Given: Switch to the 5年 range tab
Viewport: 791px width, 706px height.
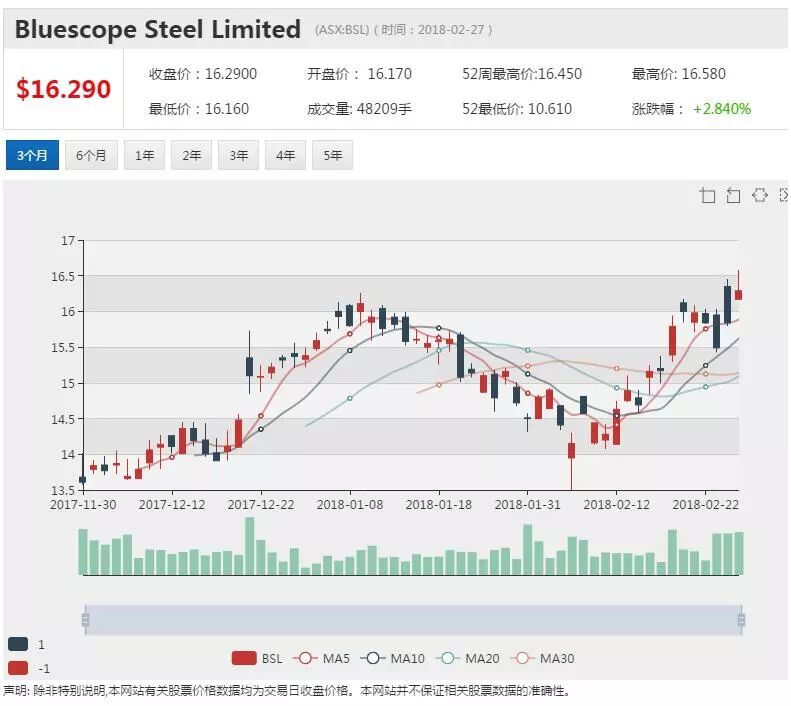Looking at the screenshot, I should [332, 155].
